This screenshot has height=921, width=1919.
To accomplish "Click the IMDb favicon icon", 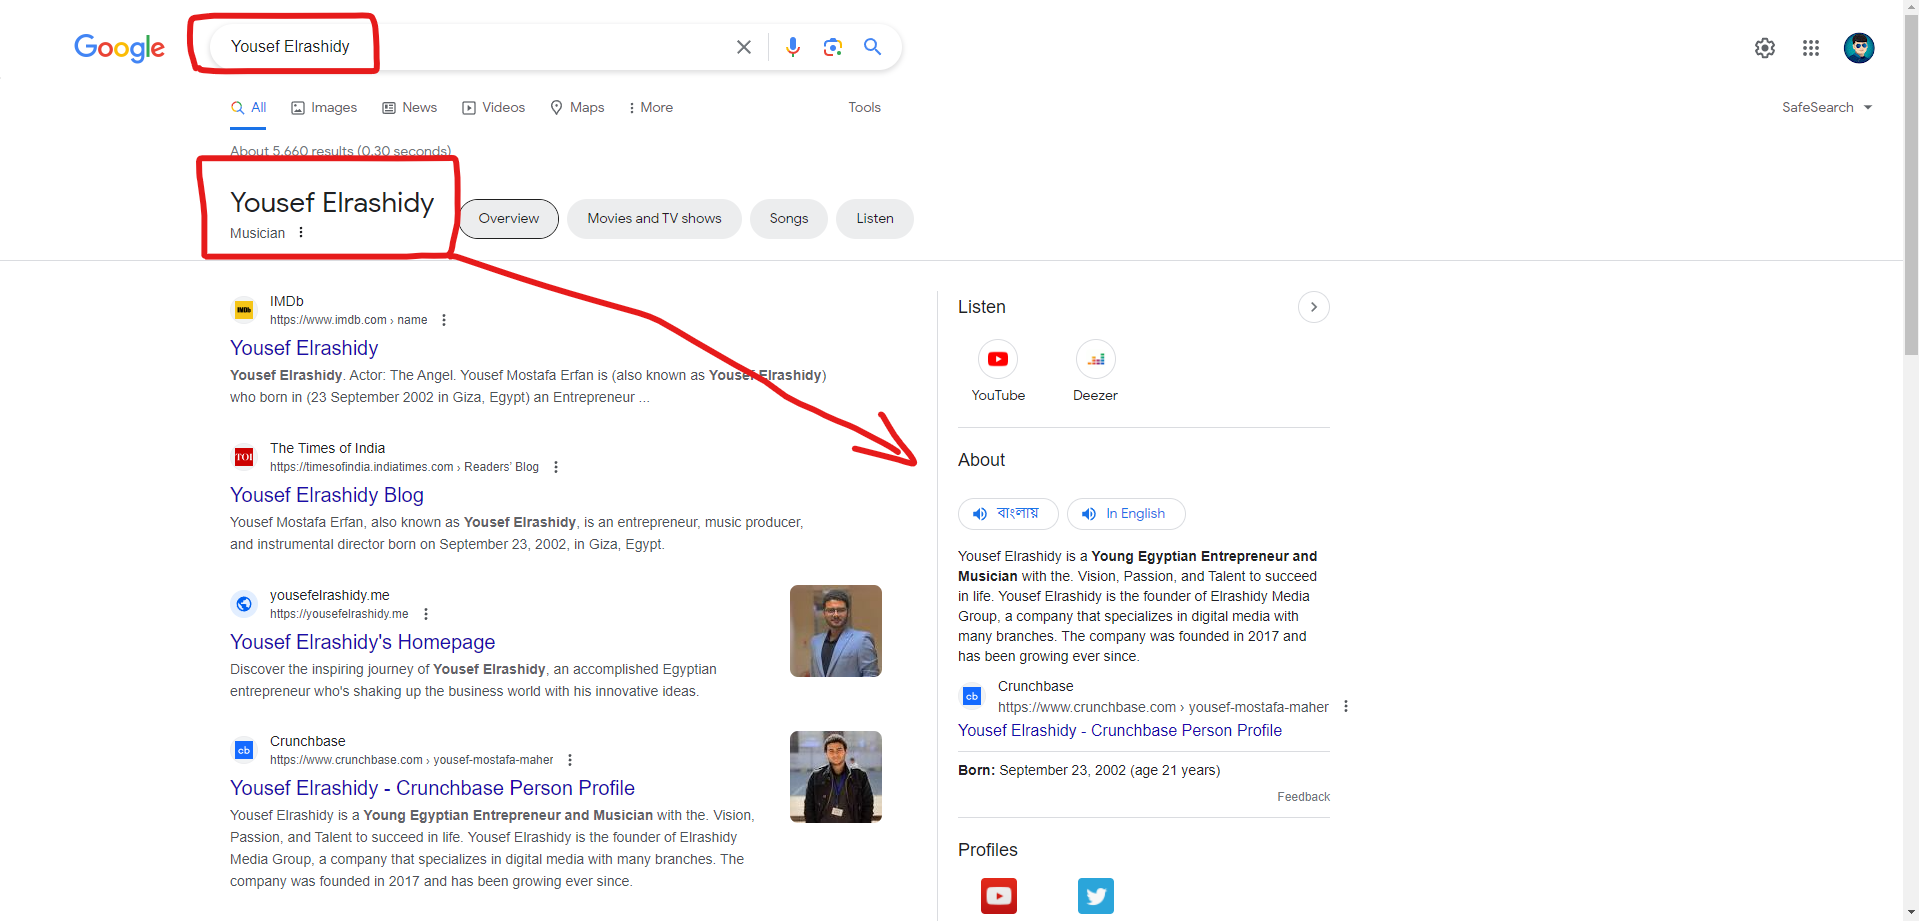I will coord(244,310).
